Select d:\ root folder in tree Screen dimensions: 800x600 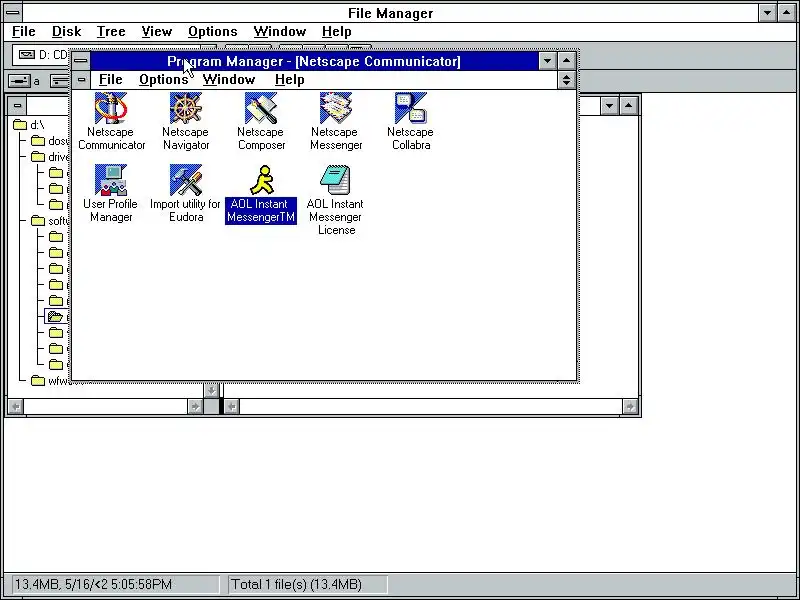click(29, 125)
